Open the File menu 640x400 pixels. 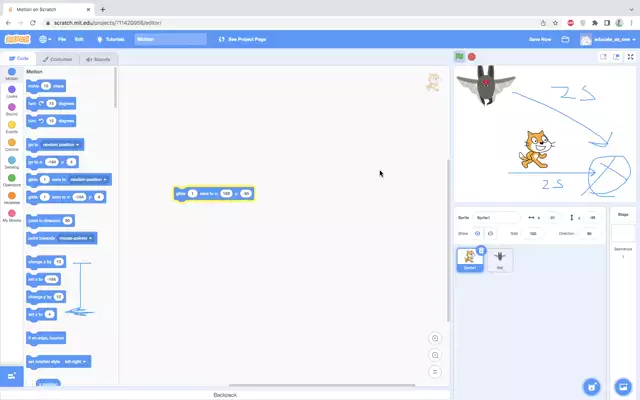[x=62, y=39]
